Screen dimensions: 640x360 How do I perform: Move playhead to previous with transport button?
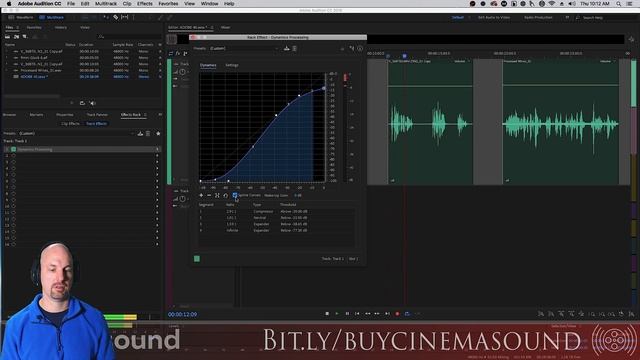point(357,313)
